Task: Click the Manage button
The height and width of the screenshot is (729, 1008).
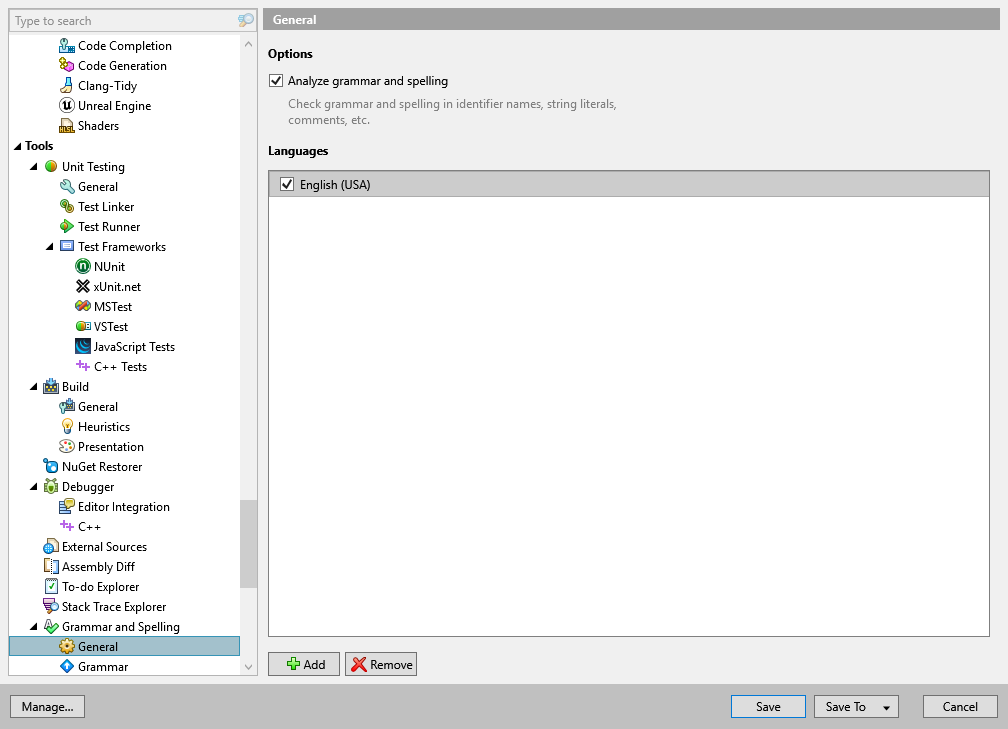Action: [47, 706]
